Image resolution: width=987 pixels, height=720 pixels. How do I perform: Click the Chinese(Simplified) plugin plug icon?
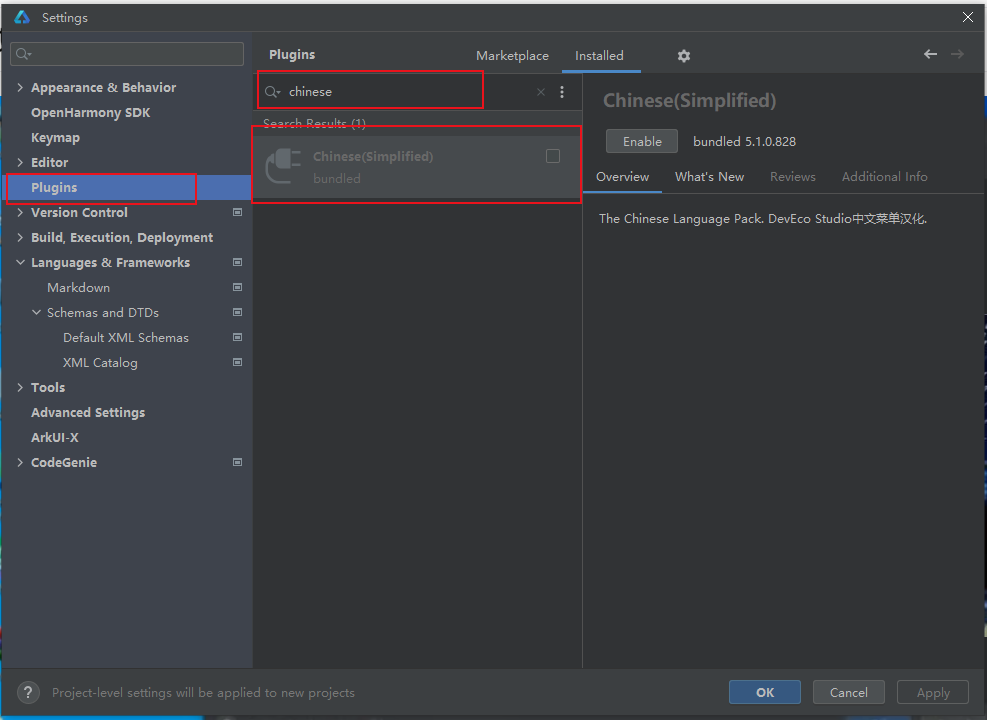(283, 166)
